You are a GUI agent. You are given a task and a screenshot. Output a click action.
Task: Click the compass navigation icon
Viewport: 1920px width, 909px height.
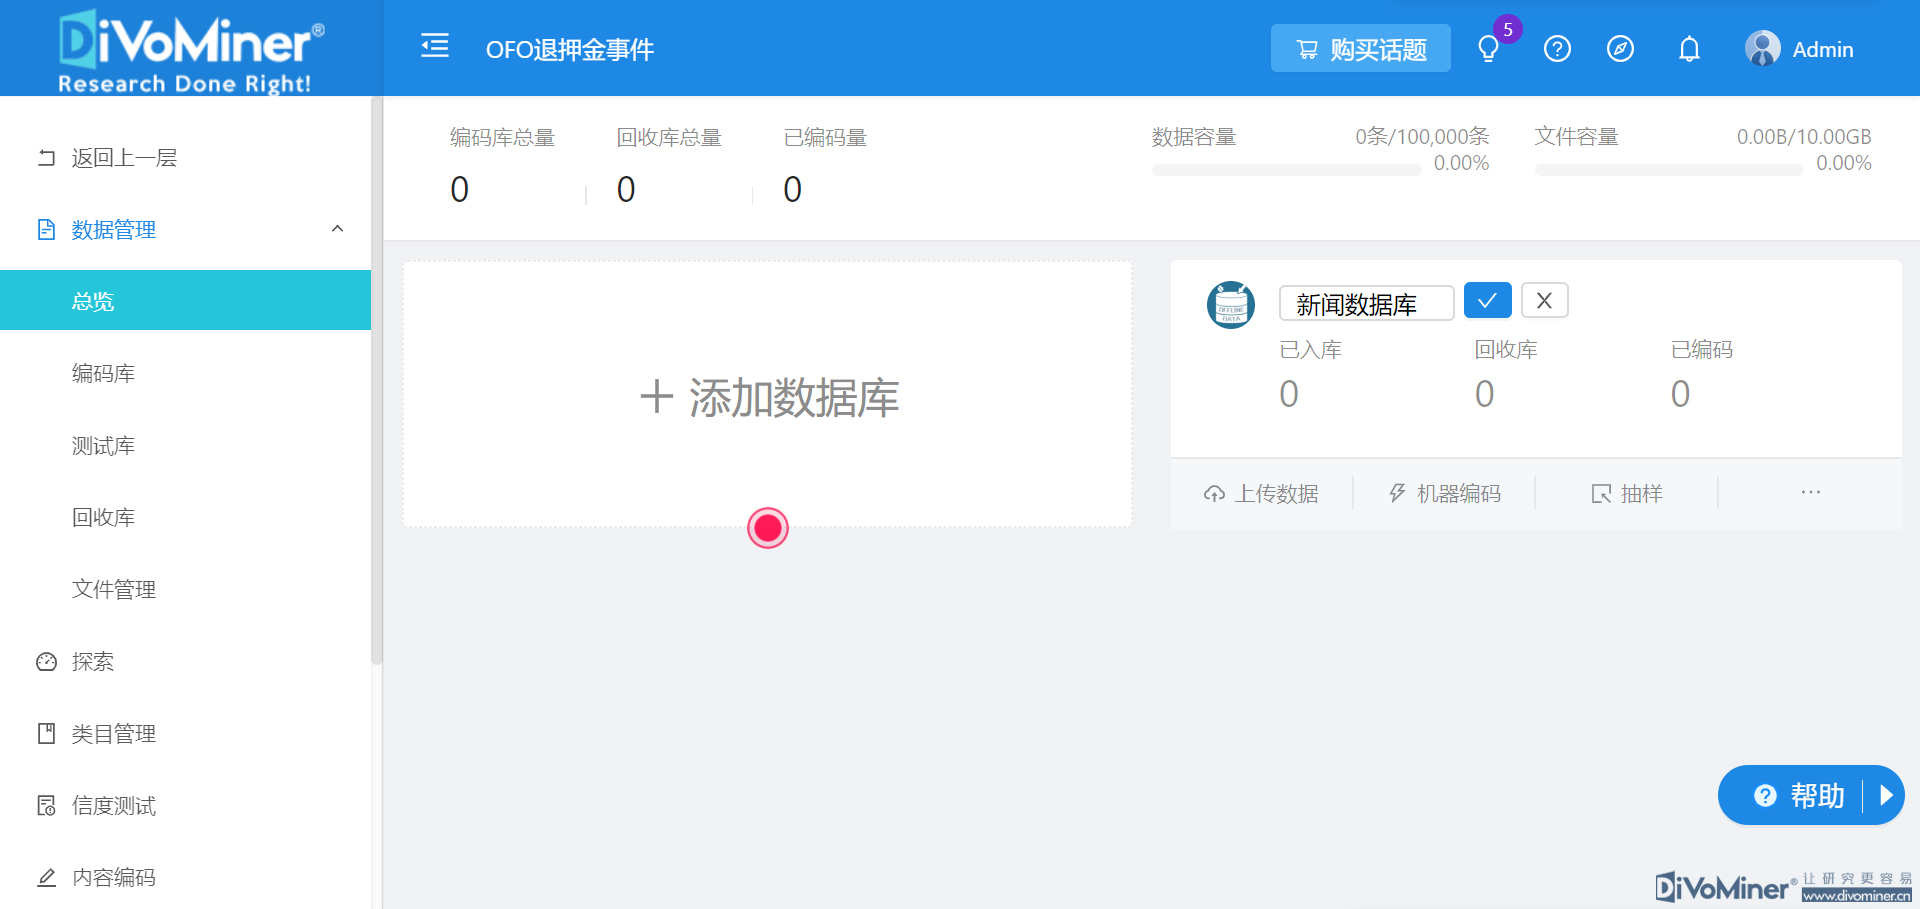(1620, 48)
